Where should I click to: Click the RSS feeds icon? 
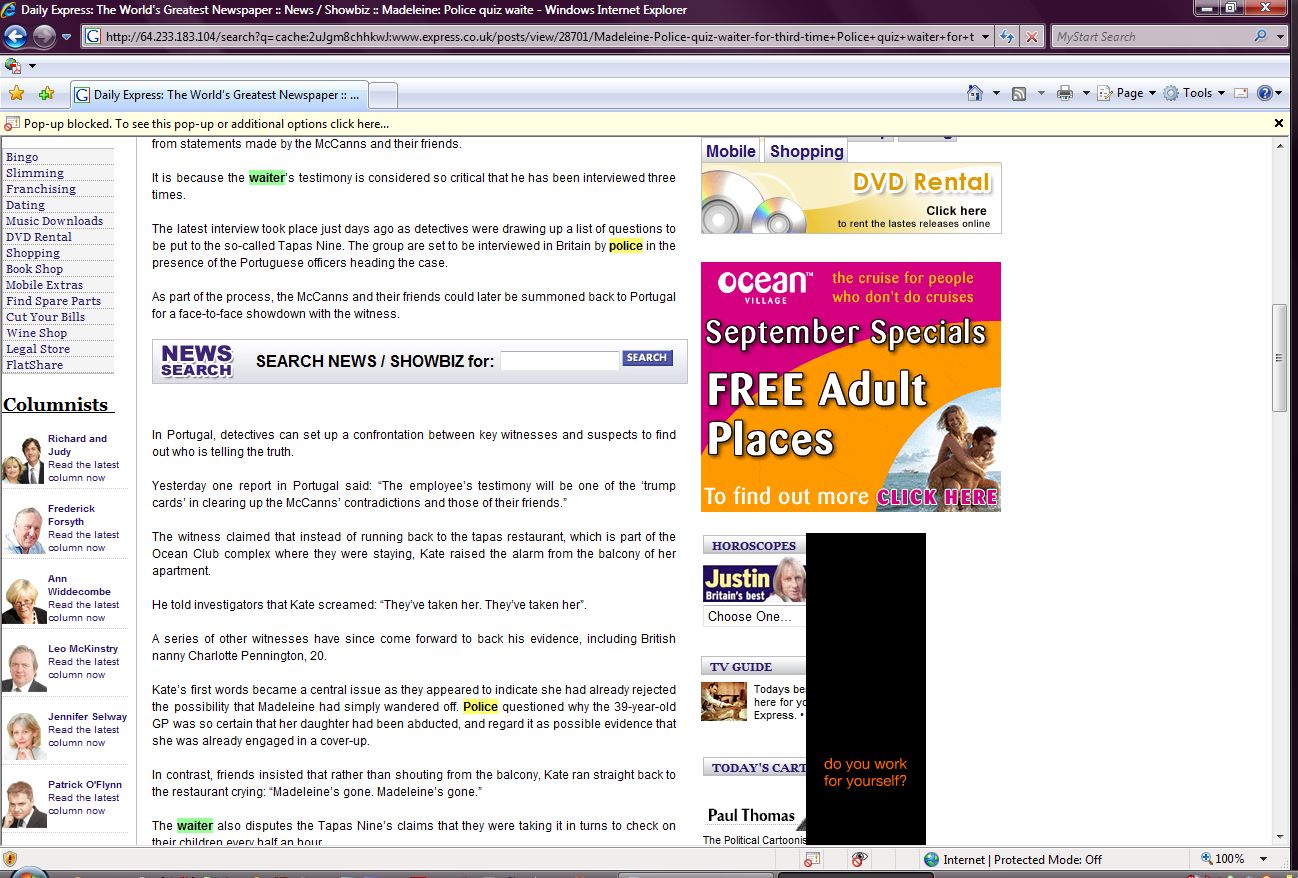pyautogui.click(x=1019, y=93)
